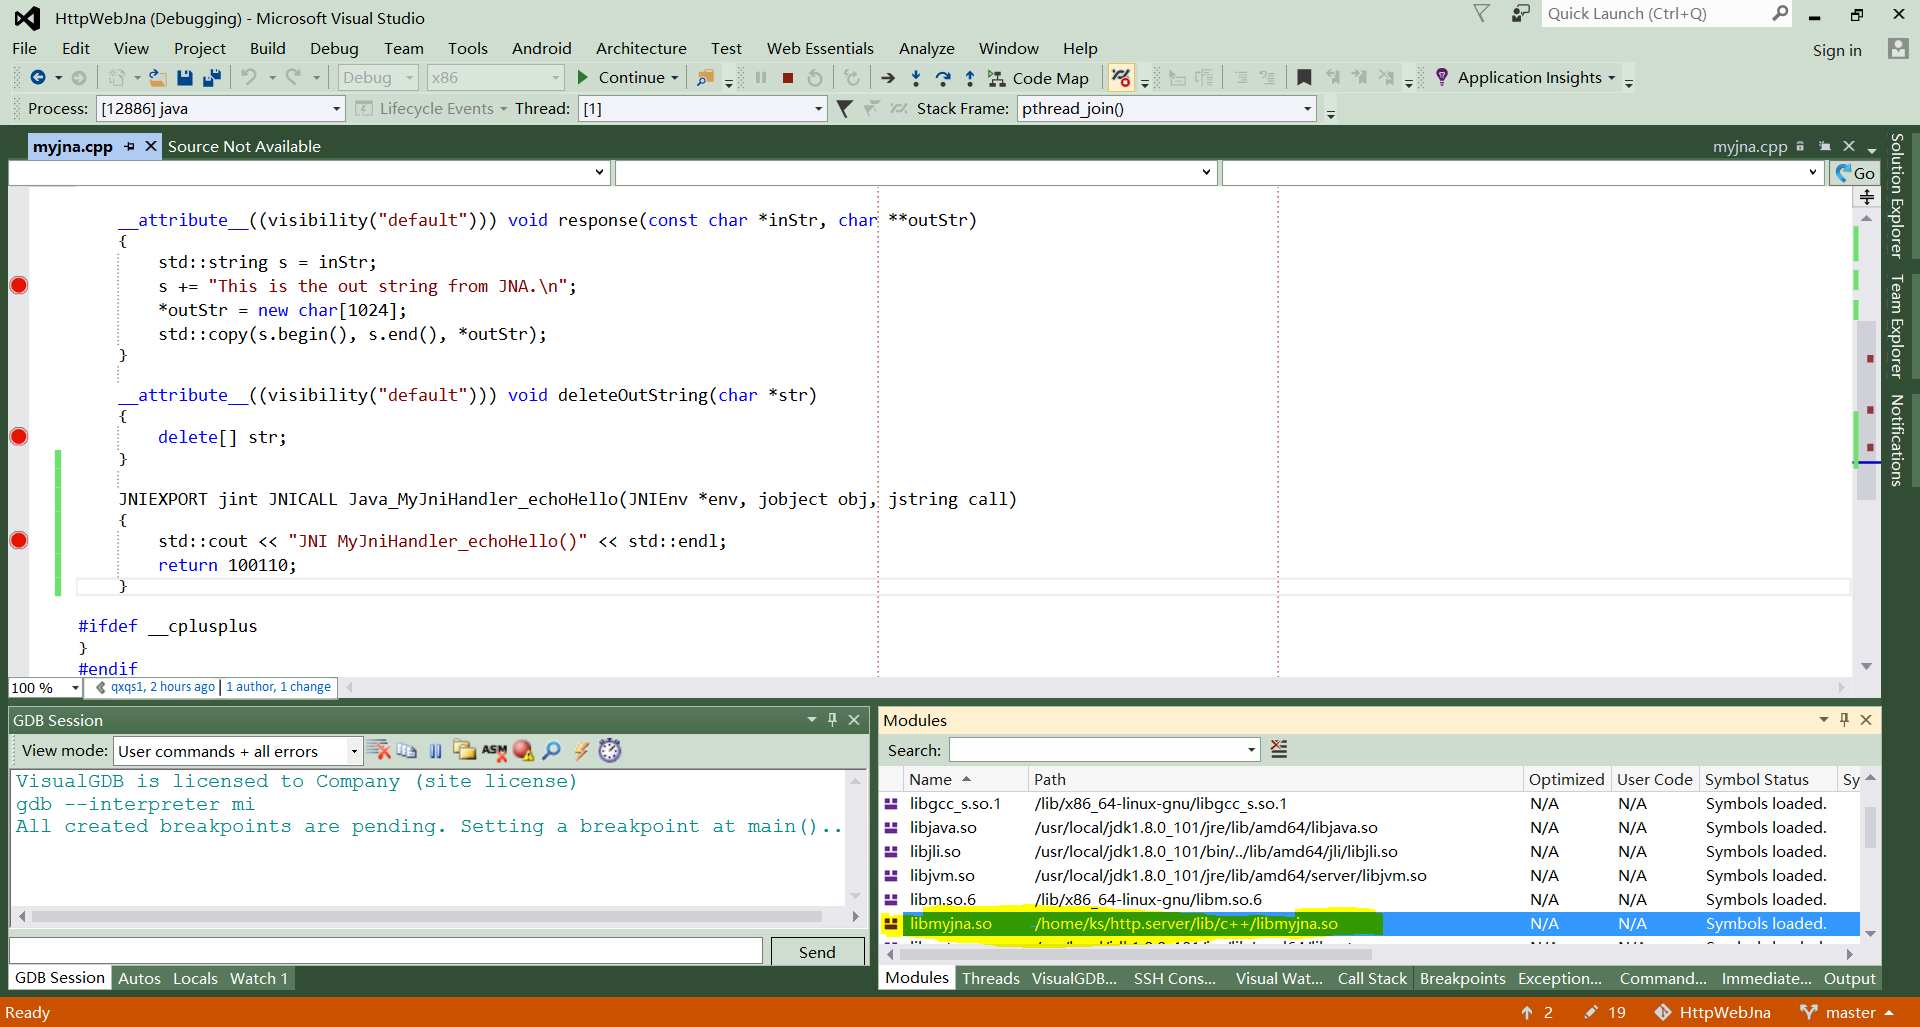Switch to the Breakpoints tab
Image resolution: width=1920 pixels, height=1027 pixels.
[x=1462, y=978]
